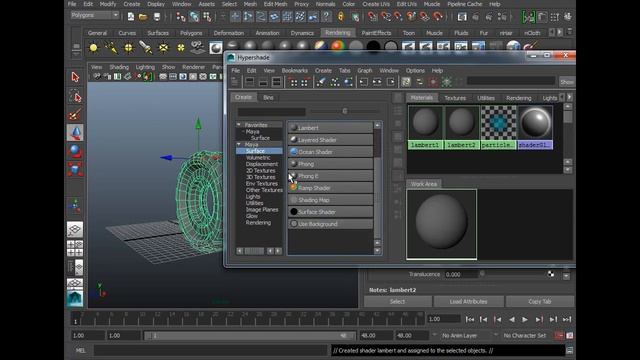Viewport: 640px width, 360px height.
Task: Click the MEL command line input
Action: pyautogui.click(x=211, y=350)
